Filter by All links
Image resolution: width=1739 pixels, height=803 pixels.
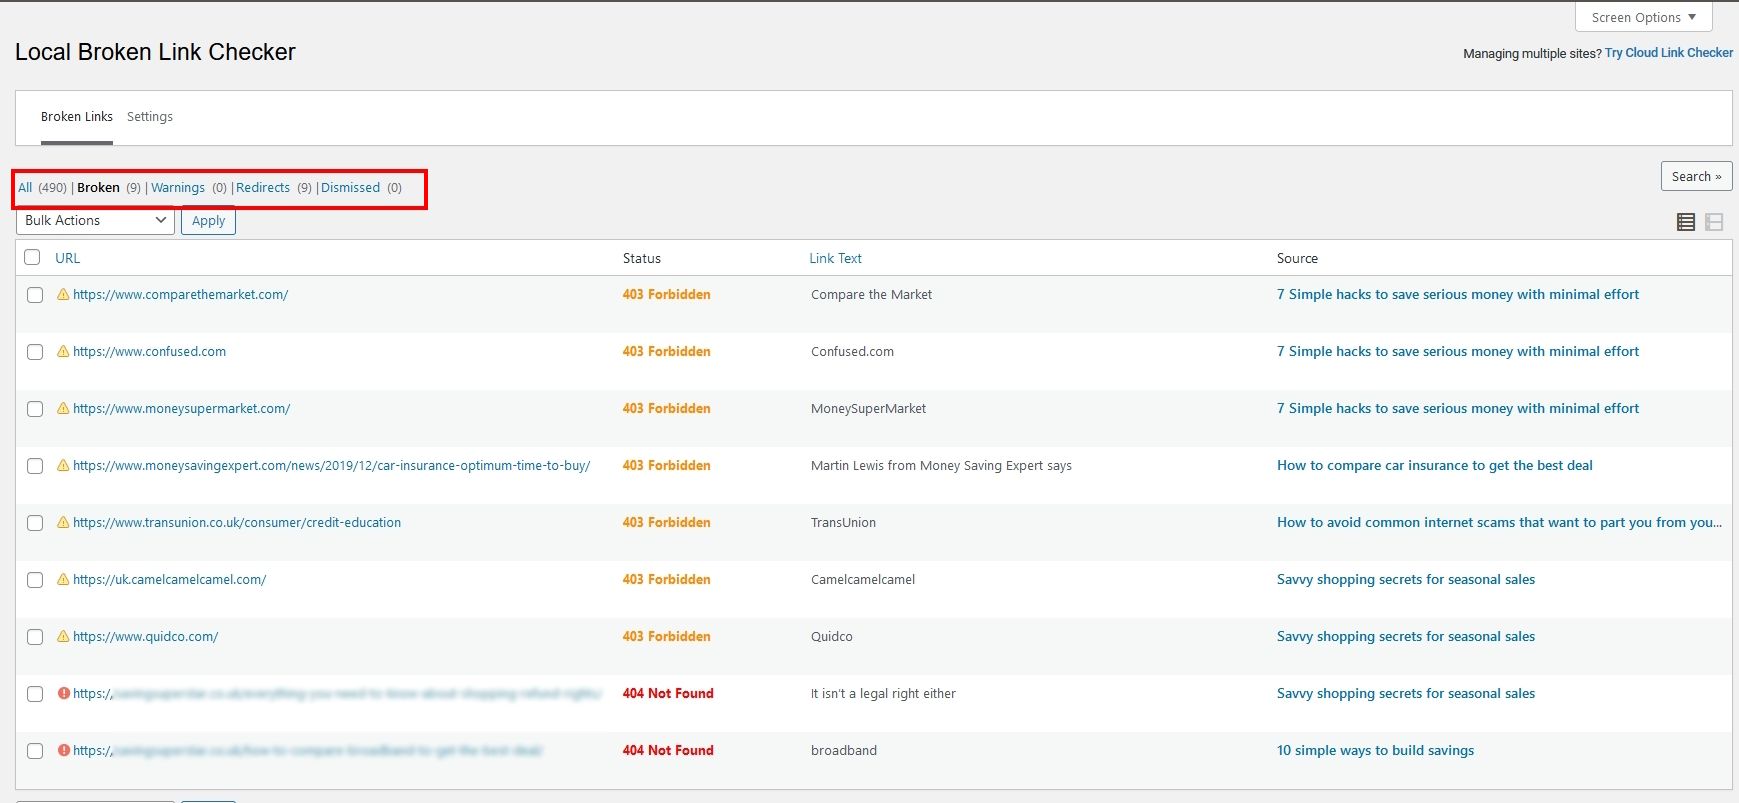(x=25, y=188)
